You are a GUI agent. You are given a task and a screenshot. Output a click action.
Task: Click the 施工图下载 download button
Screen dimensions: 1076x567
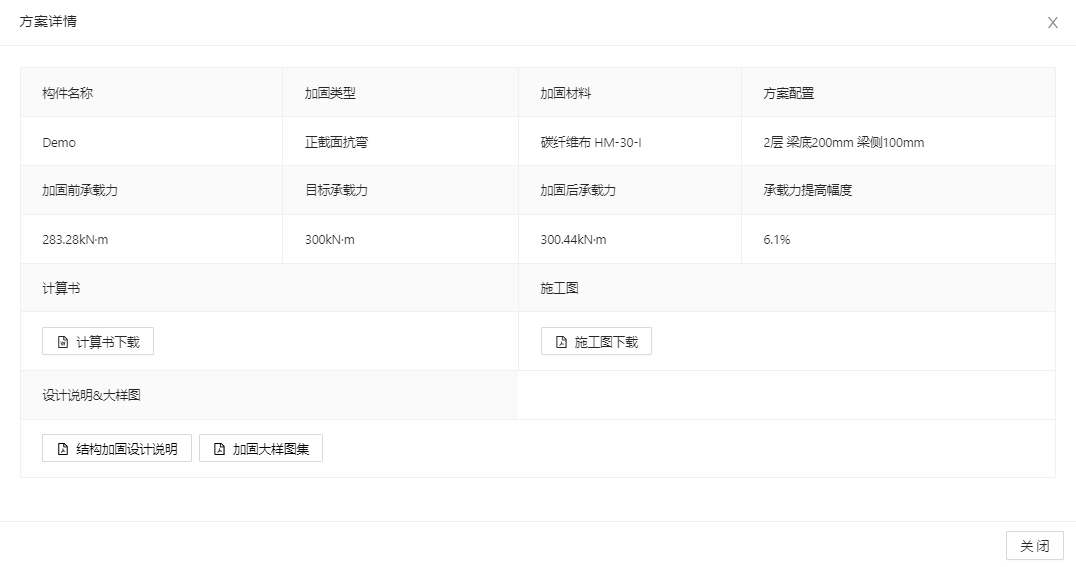596,341
